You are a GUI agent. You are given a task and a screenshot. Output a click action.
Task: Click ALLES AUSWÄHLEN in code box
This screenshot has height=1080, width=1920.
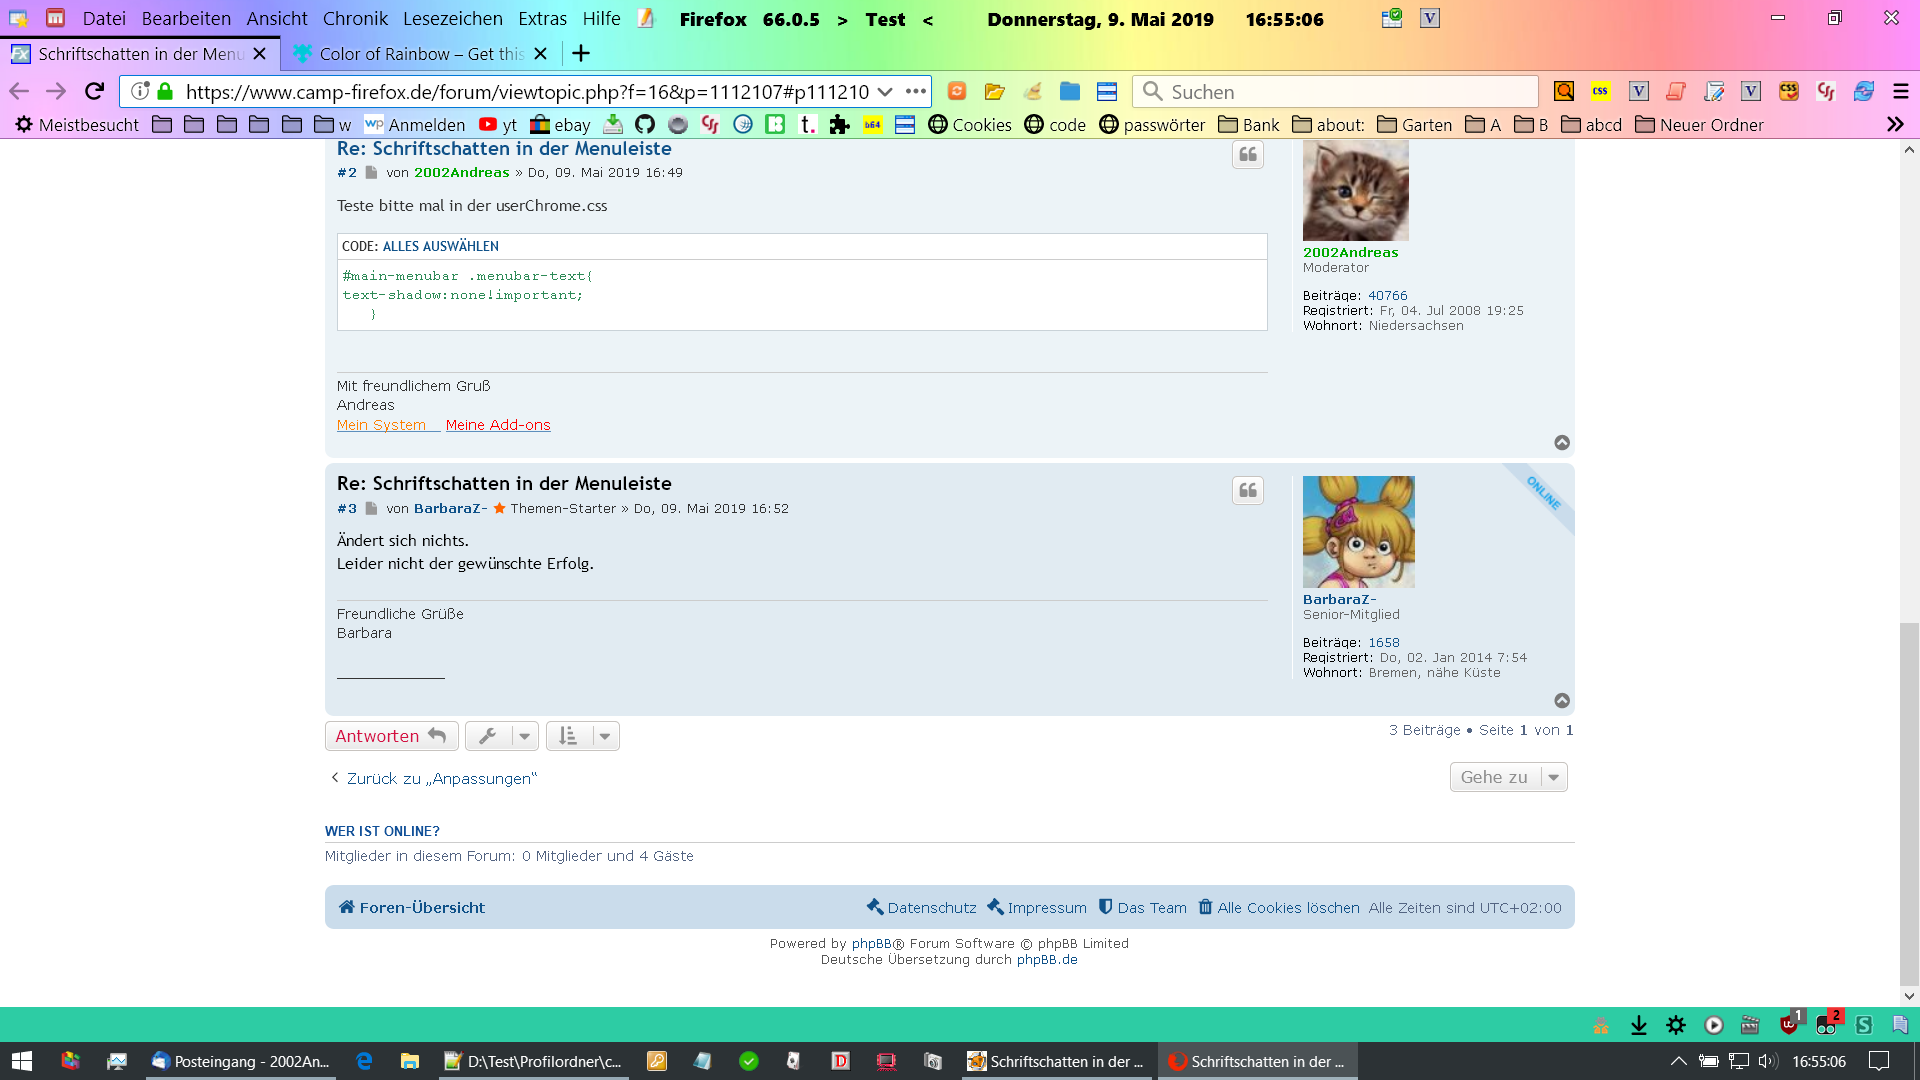[x=440, y=246]
